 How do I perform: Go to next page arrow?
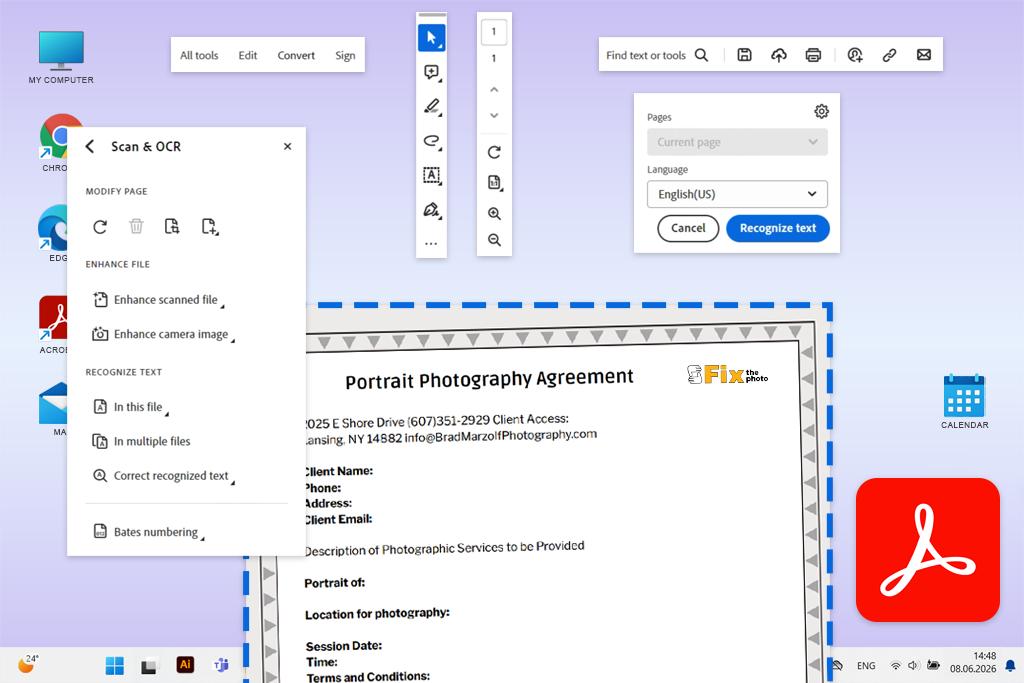pos(494,116)
